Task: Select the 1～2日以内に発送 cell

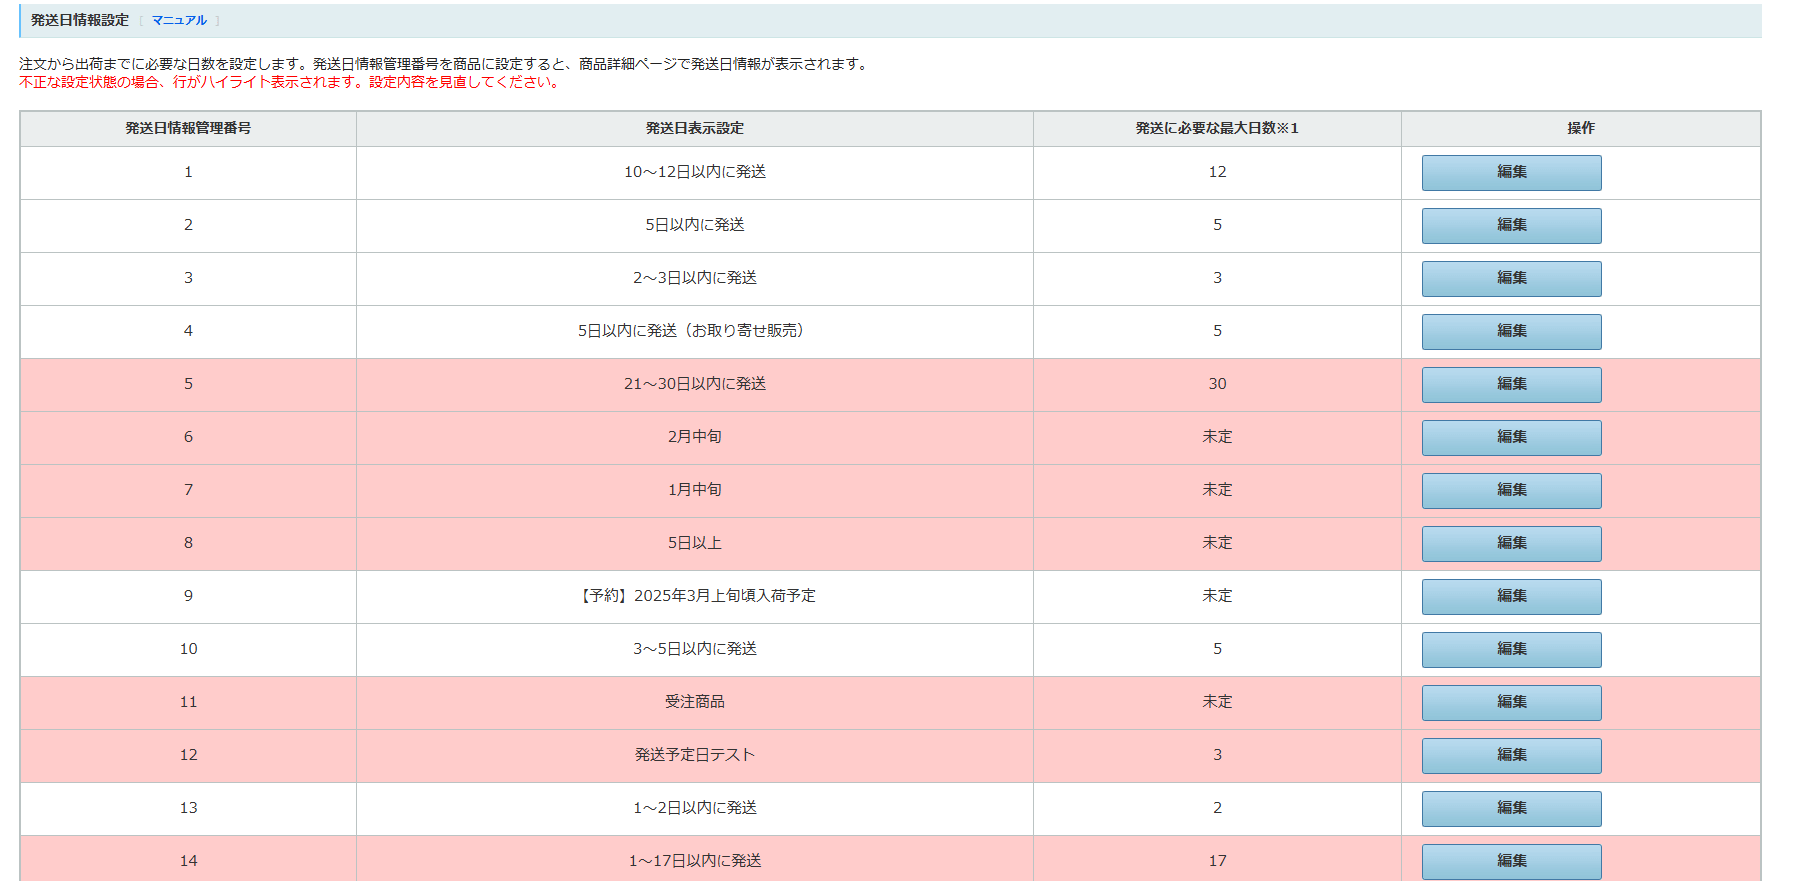Action: pyautogui.click(x=695, y=808)
